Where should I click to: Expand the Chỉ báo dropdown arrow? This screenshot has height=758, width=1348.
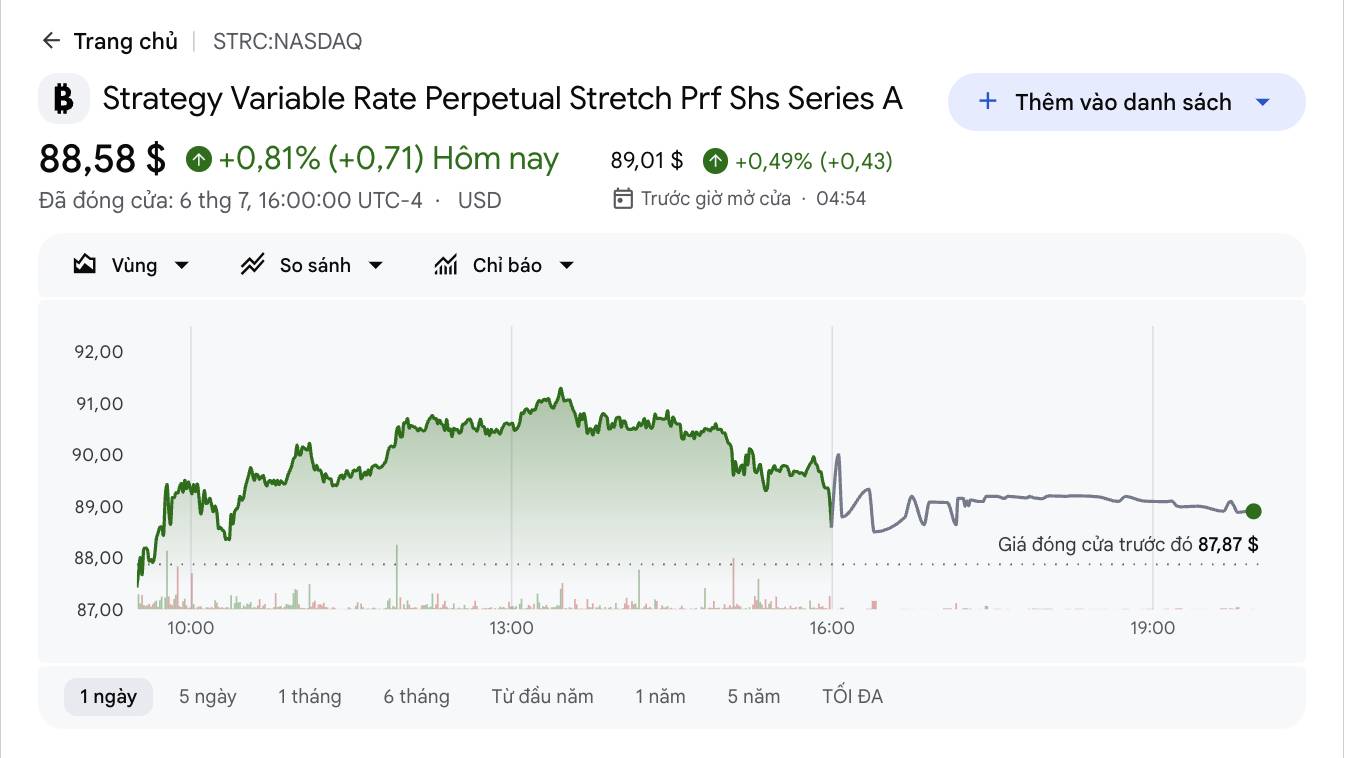567,266
